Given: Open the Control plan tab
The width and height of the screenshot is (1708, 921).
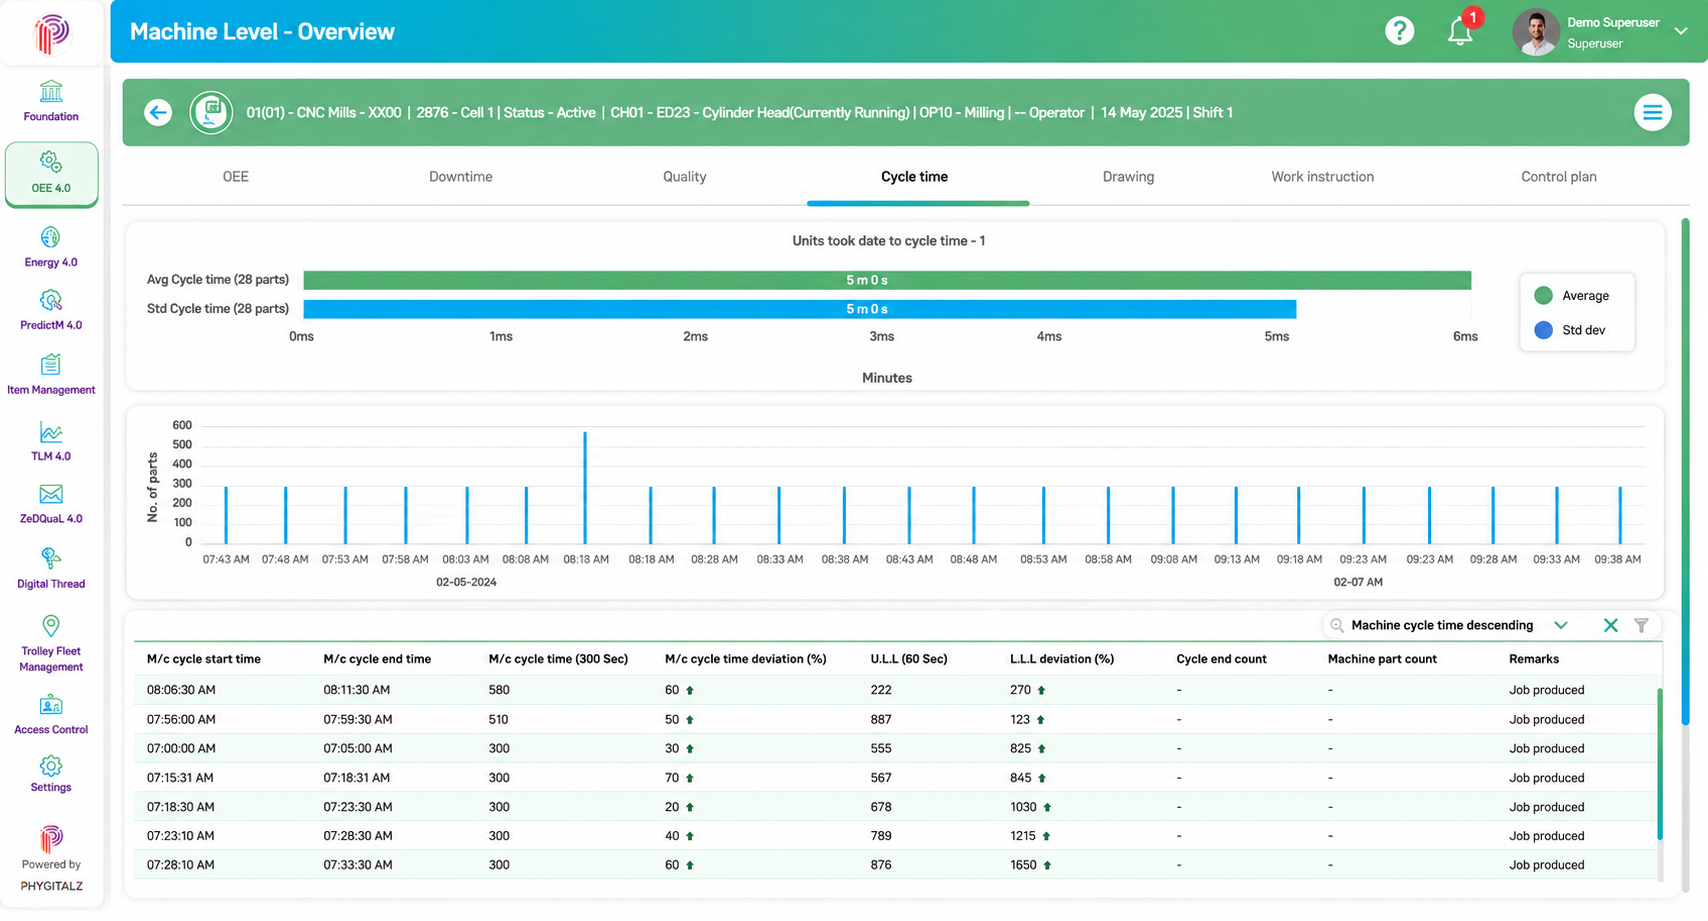Looking at the screenshot, I should (x=1558, y=177).
